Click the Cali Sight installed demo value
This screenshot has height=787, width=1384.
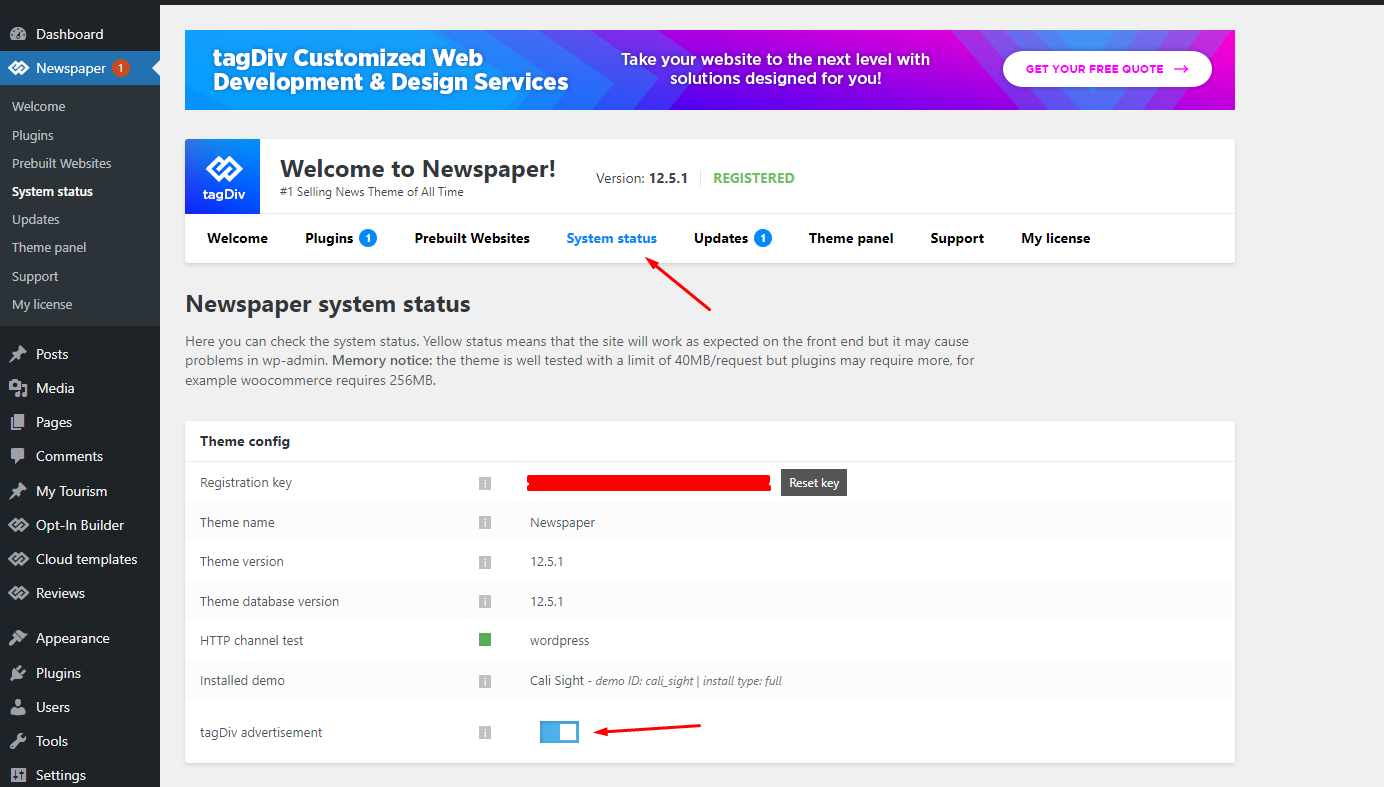pos(656,681)
